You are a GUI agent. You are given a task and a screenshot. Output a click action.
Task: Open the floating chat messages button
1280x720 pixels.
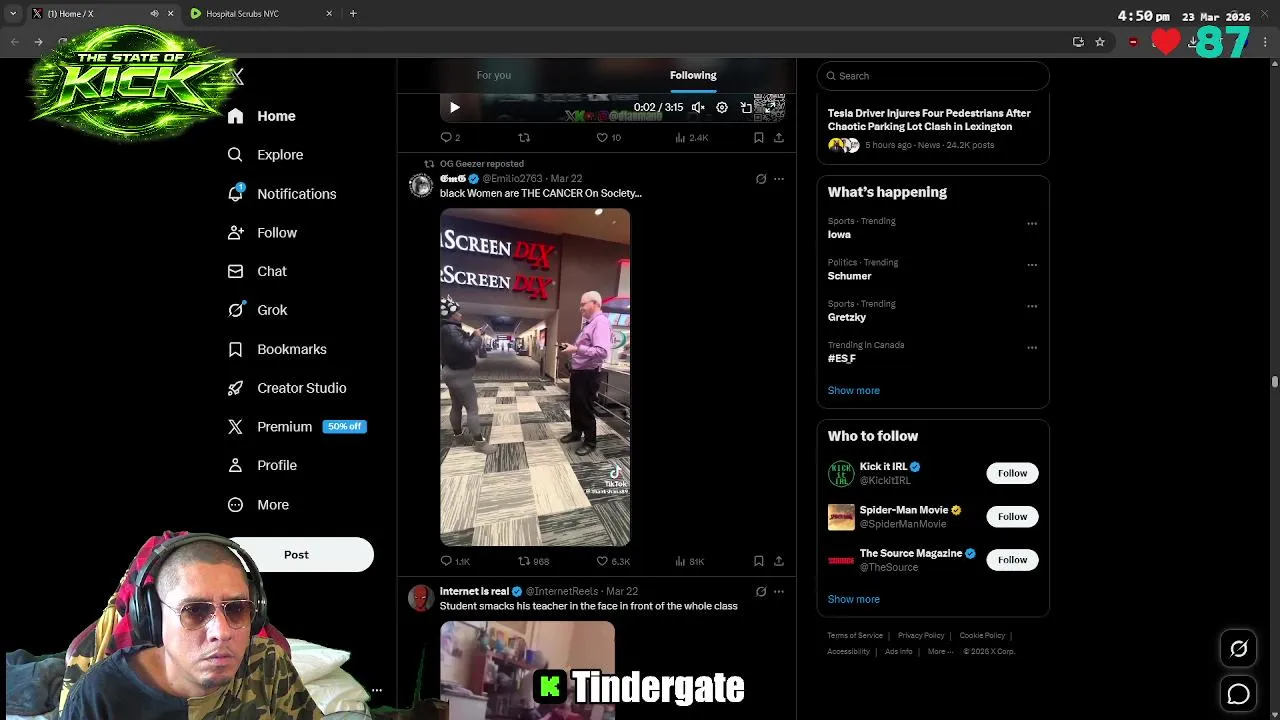coord(1238,694)
